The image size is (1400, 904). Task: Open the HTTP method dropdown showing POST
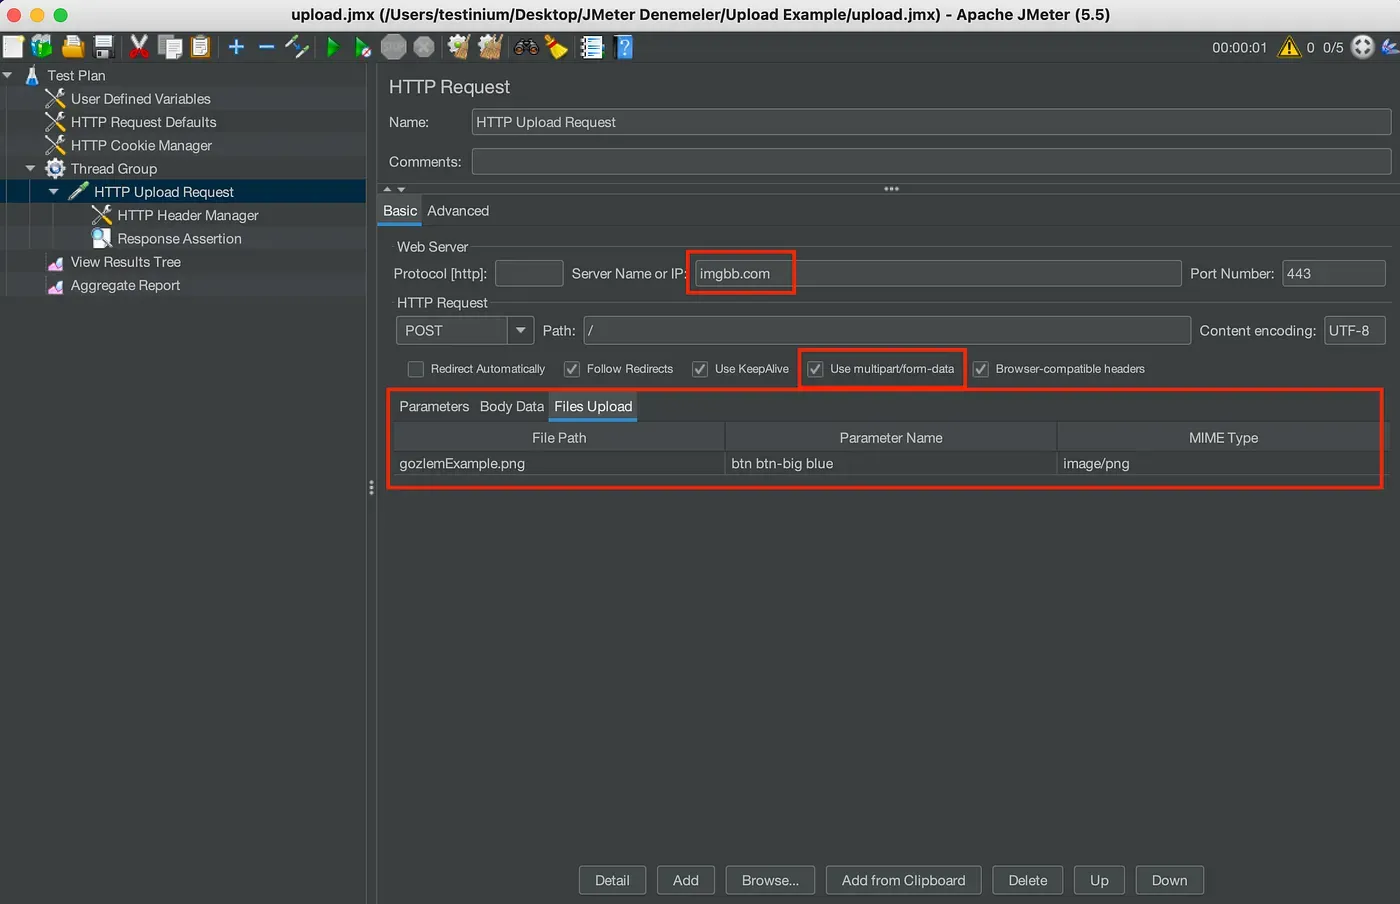point(520,330)
